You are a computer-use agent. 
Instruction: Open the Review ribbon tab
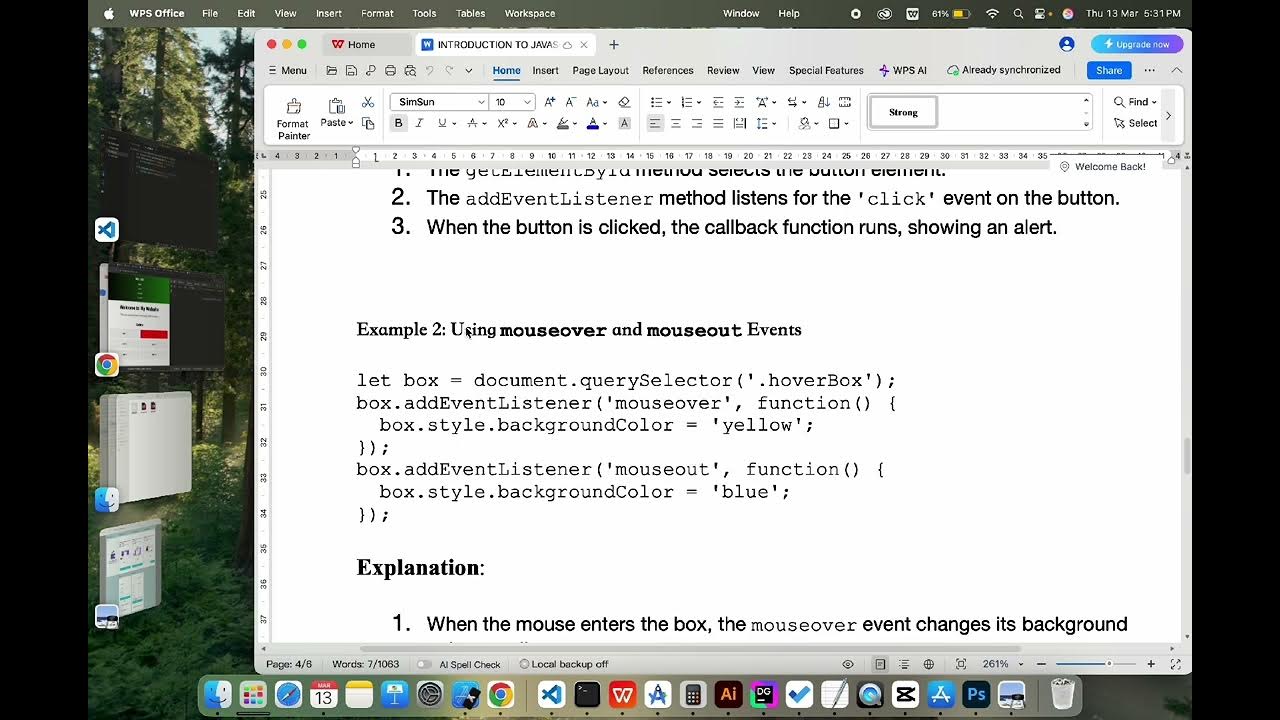(723, 71)
